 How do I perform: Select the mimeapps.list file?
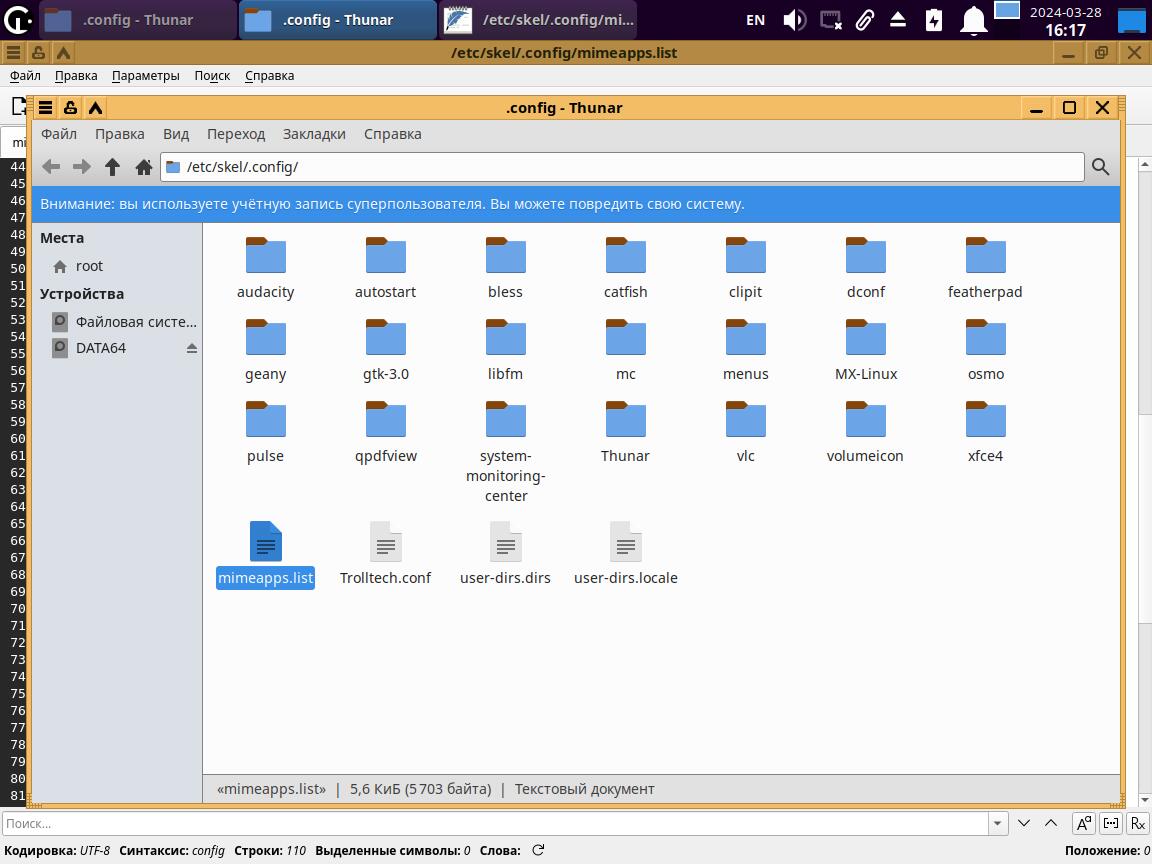point(265,555)
